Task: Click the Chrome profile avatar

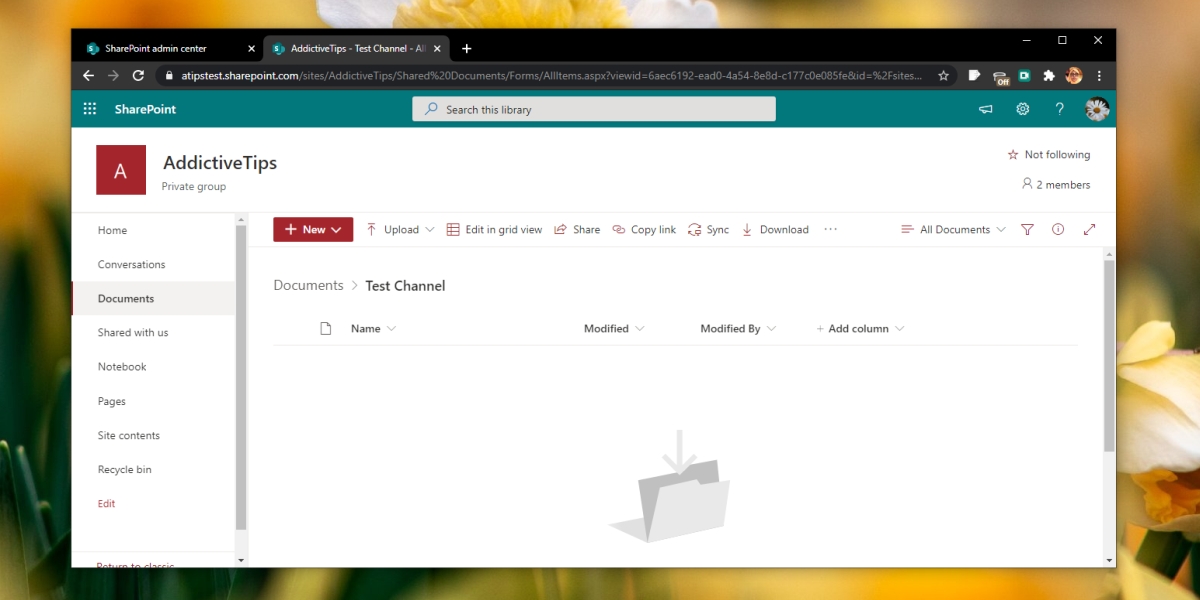Action: [x=1074, y=75]
